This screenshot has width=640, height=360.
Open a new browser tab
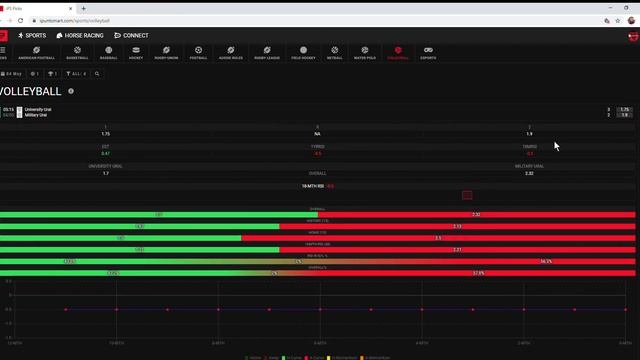point(83,8)
